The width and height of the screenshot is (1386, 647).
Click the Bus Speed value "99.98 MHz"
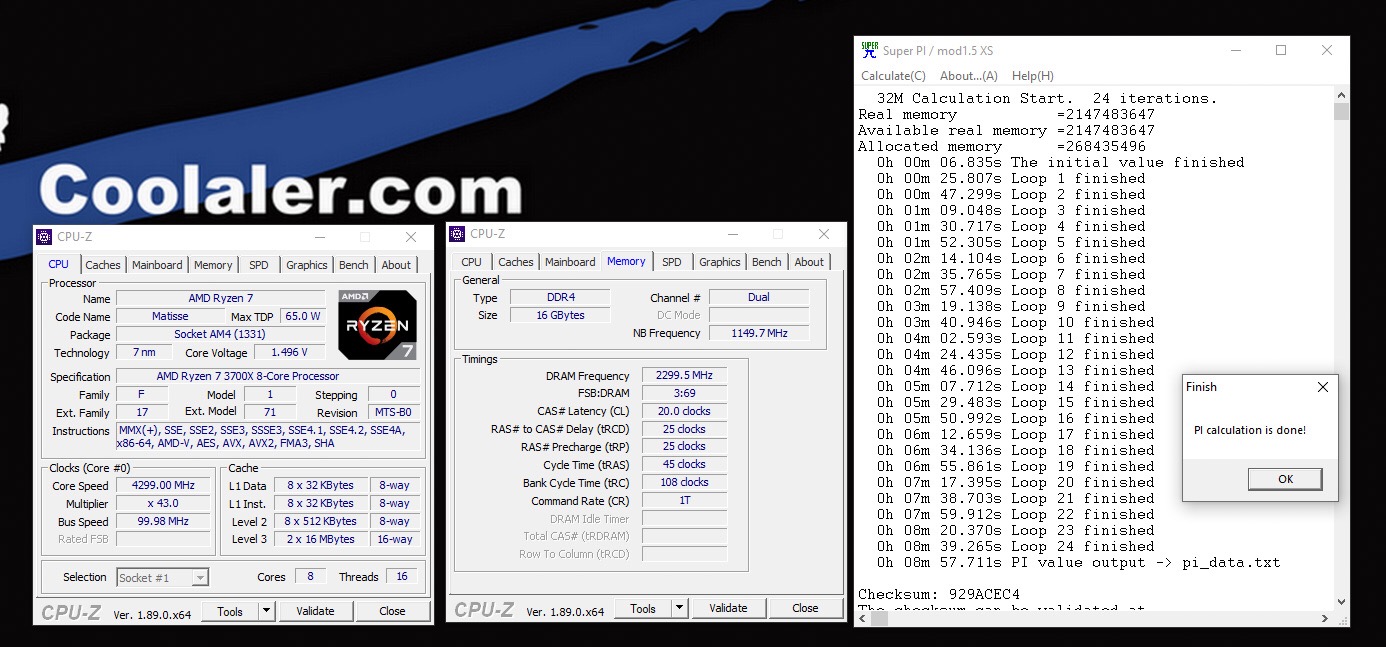[x=163, y=521]
